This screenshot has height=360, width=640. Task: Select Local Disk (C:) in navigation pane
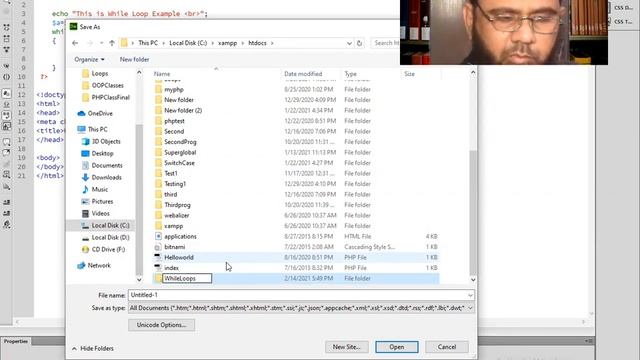coord(110,225)
